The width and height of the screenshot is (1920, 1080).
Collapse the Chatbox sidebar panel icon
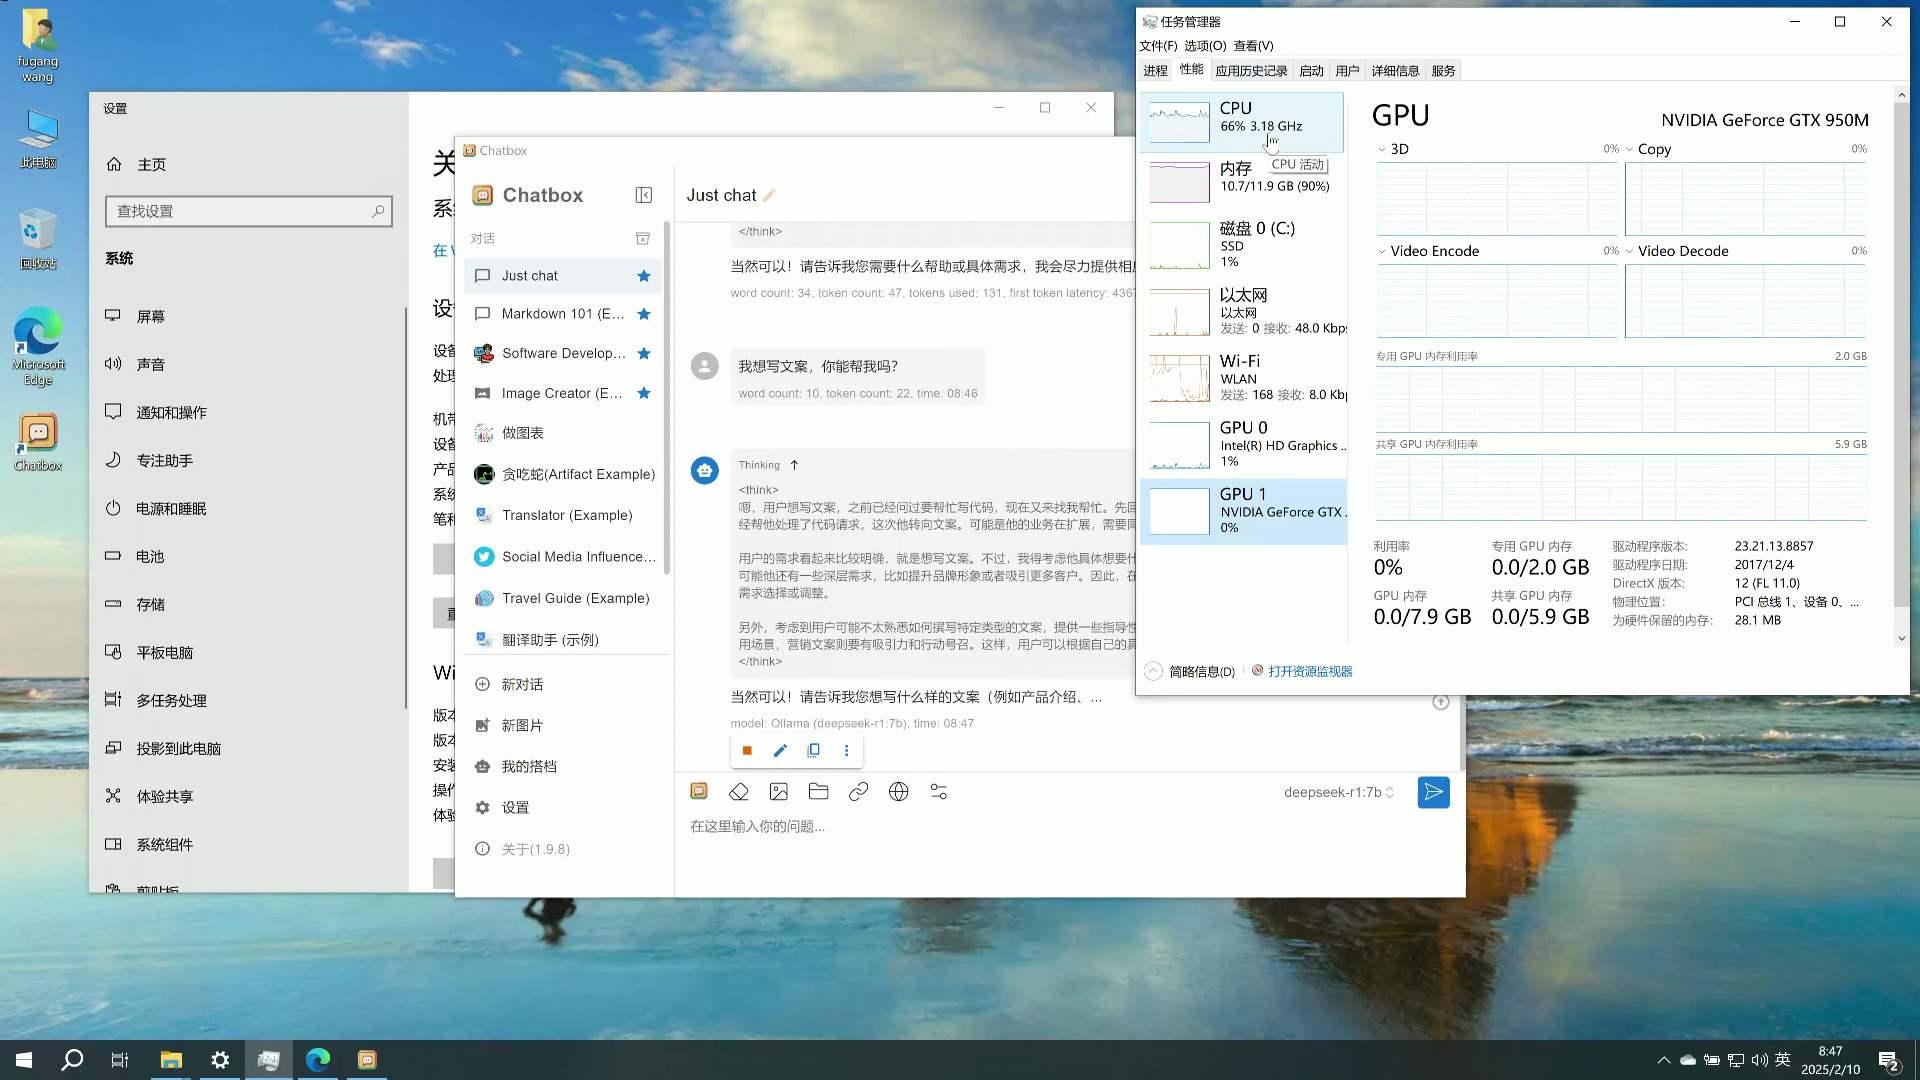(x=644, y=195)
